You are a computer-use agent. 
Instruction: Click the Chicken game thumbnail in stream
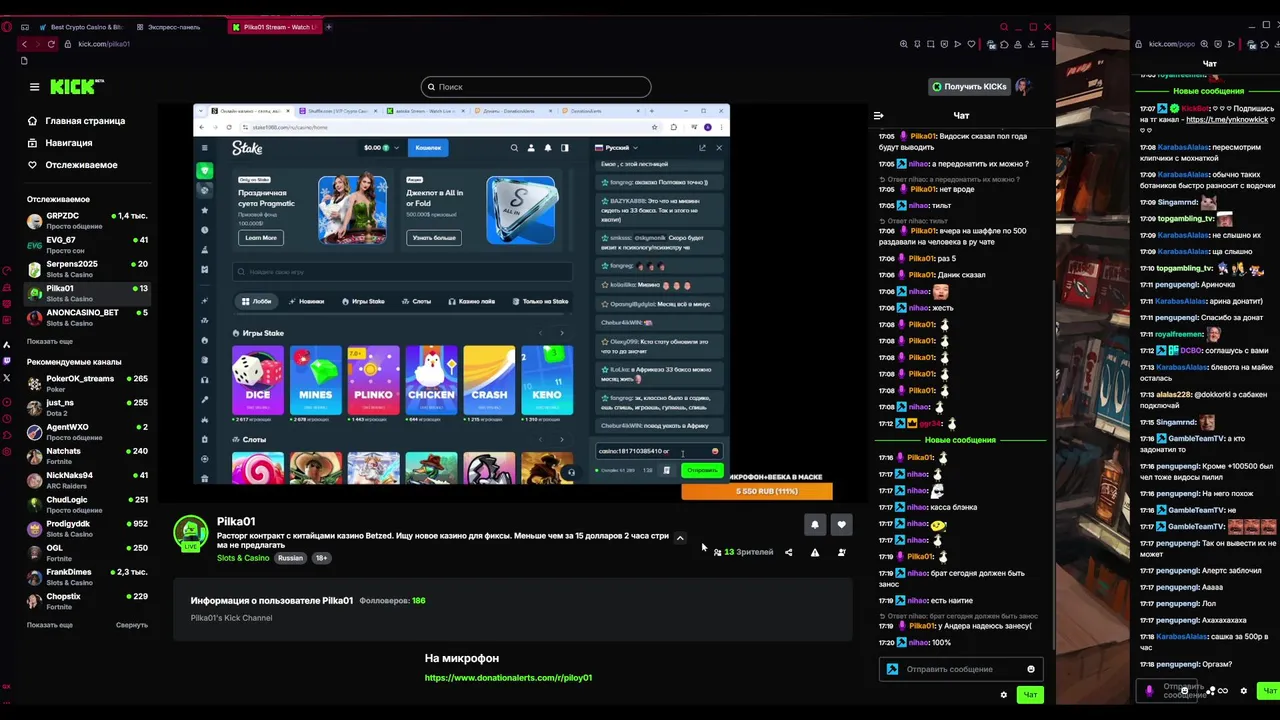pyautogui.click(x=431, y=380)
